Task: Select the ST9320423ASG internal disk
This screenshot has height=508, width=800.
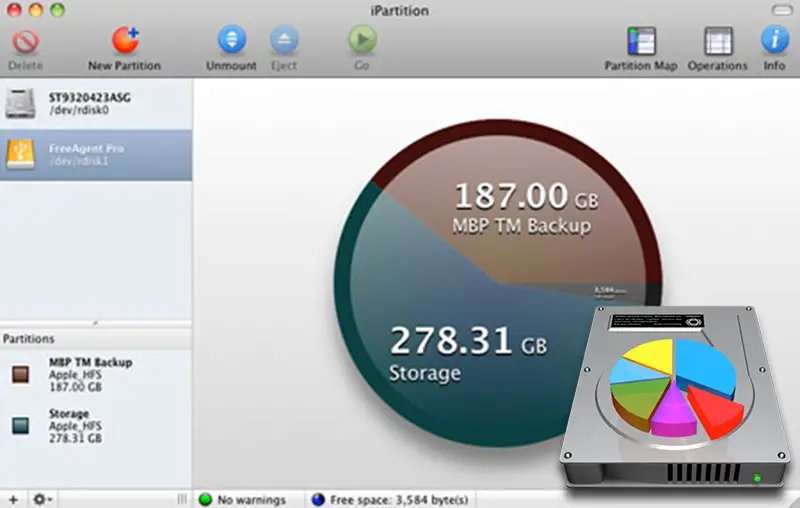Action: pyautogui.click(x=96, y=104)
